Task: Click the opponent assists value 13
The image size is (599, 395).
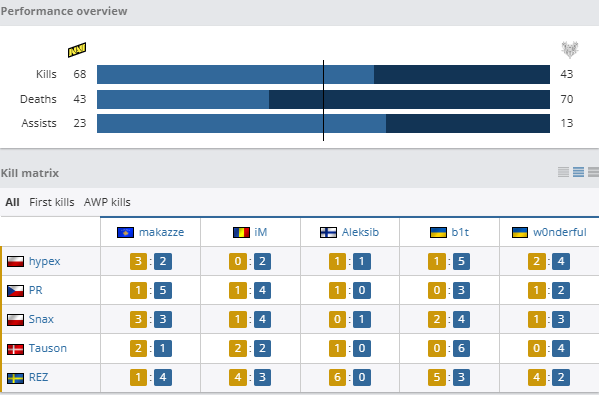Action: 567,123
